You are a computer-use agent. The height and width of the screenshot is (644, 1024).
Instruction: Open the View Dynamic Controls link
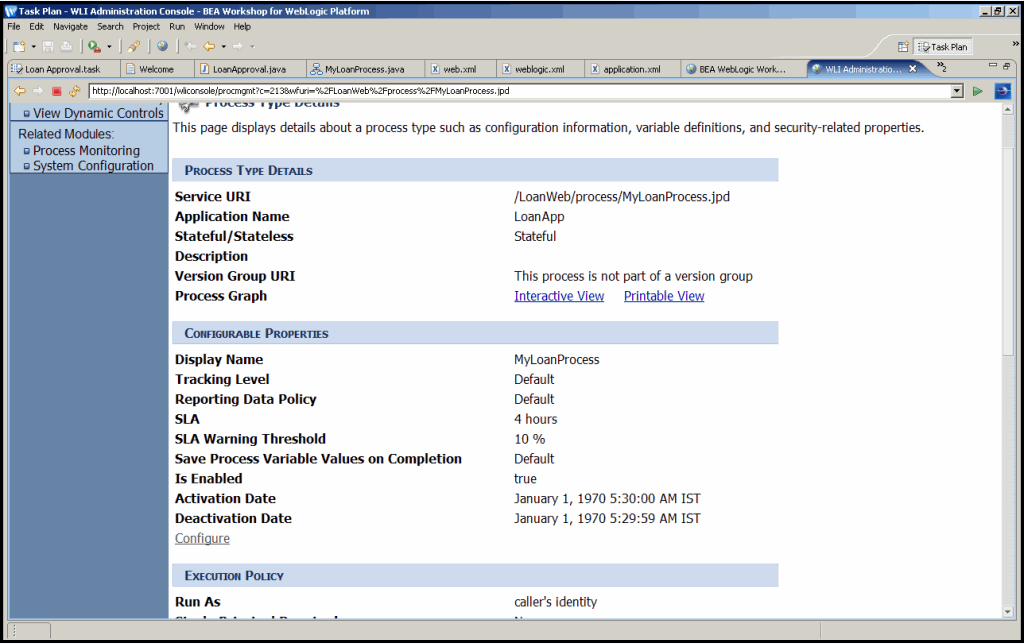point(98,113)
